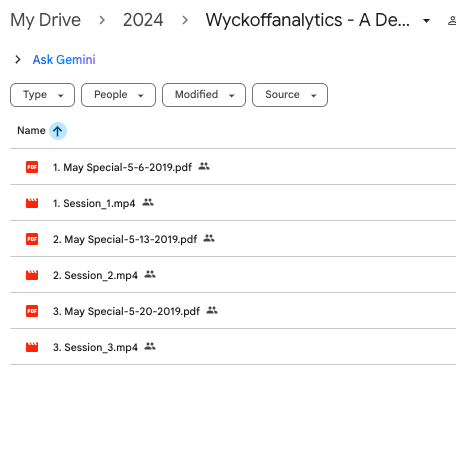Click the PDF icon for May Special-5-13-2019
The height and width of the screenshot is (458, 456).
[x=32, y=239]
